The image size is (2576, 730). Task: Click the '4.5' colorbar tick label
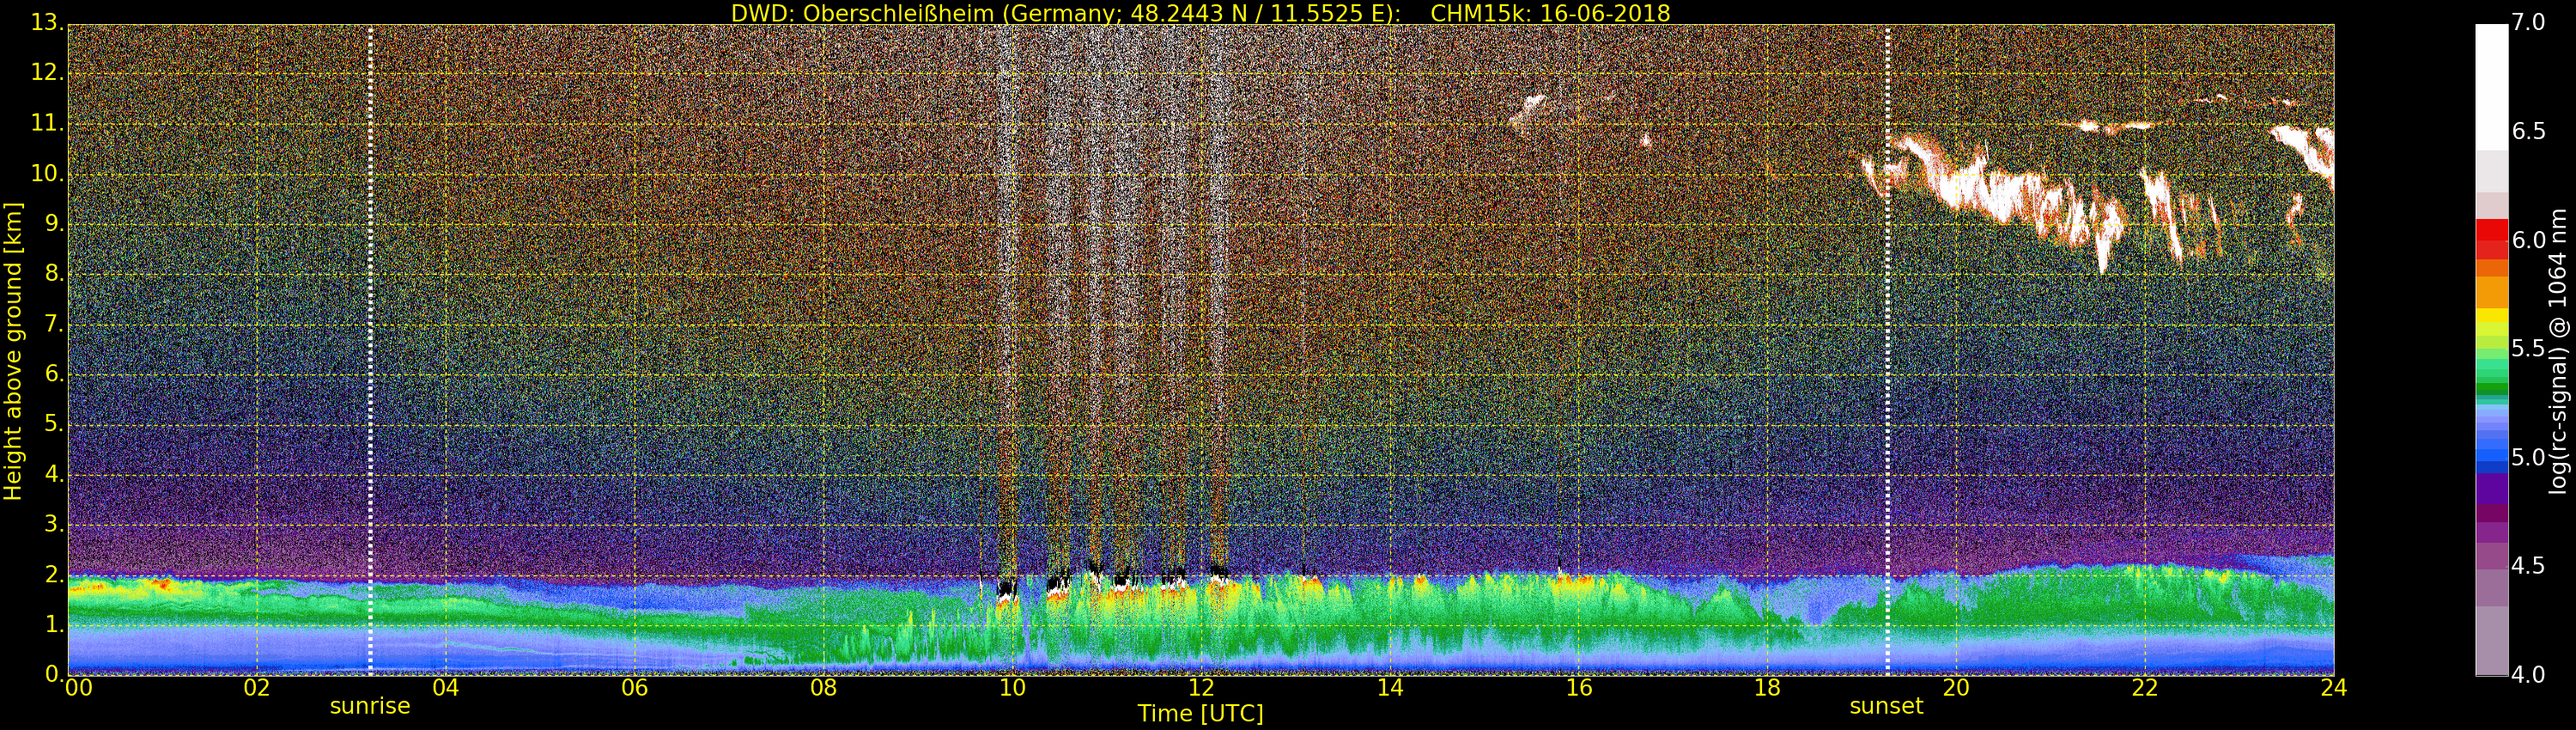click(x=2529, y=567)
